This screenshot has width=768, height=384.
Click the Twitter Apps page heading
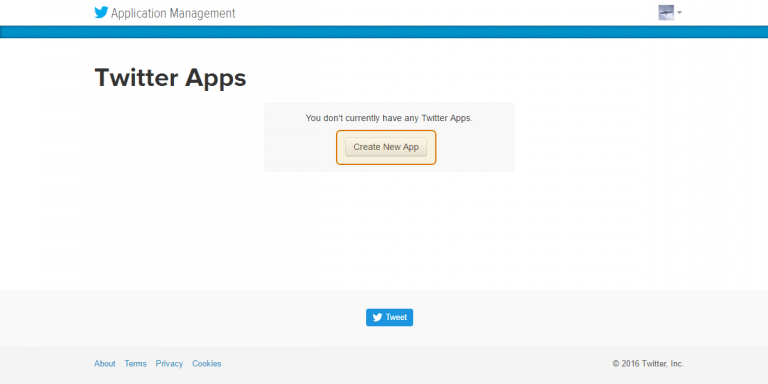(170, 78)
